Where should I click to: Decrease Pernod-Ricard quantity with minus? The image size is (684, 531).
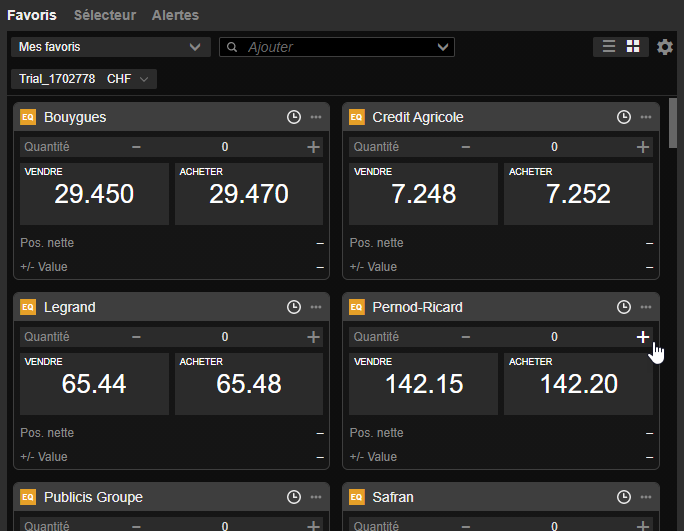tap(466, 337)
